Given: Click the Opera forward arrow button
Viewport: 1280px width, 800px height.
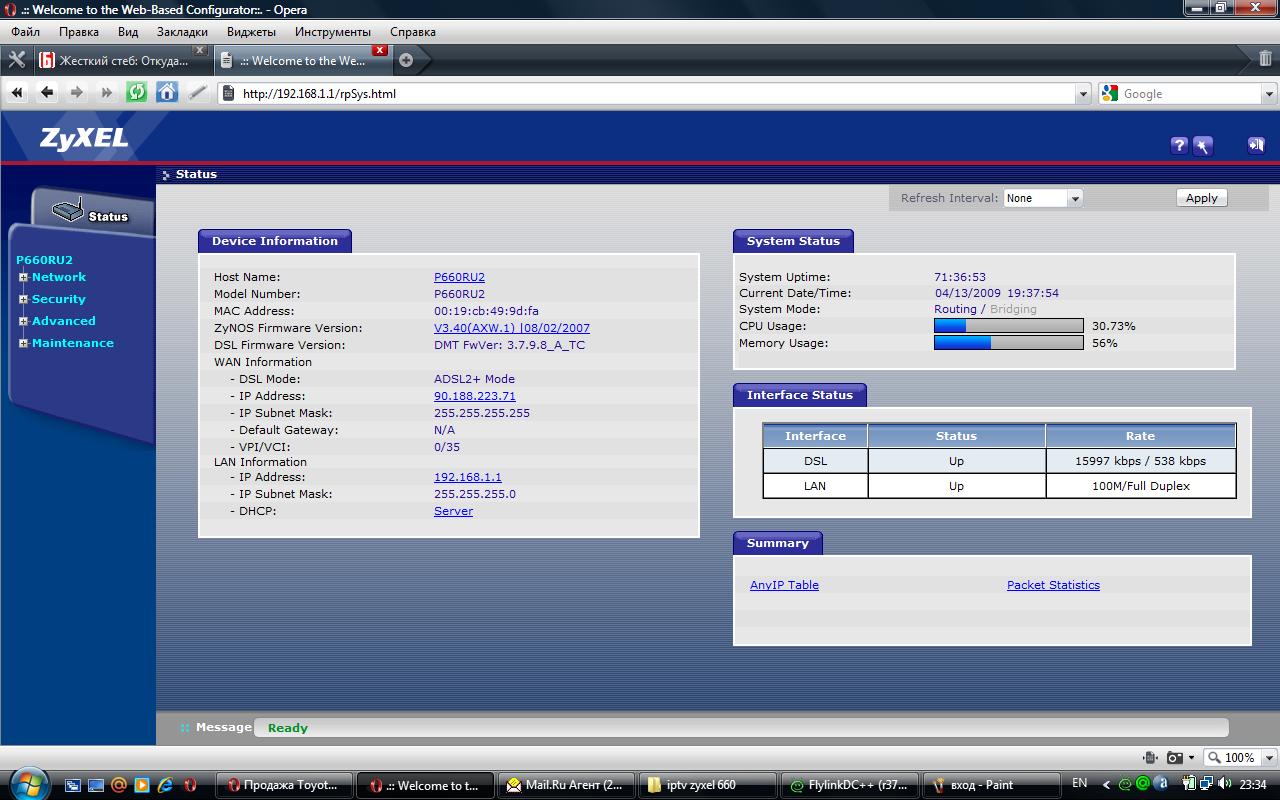Looking at the screenshot, I should tap(77, 93).
